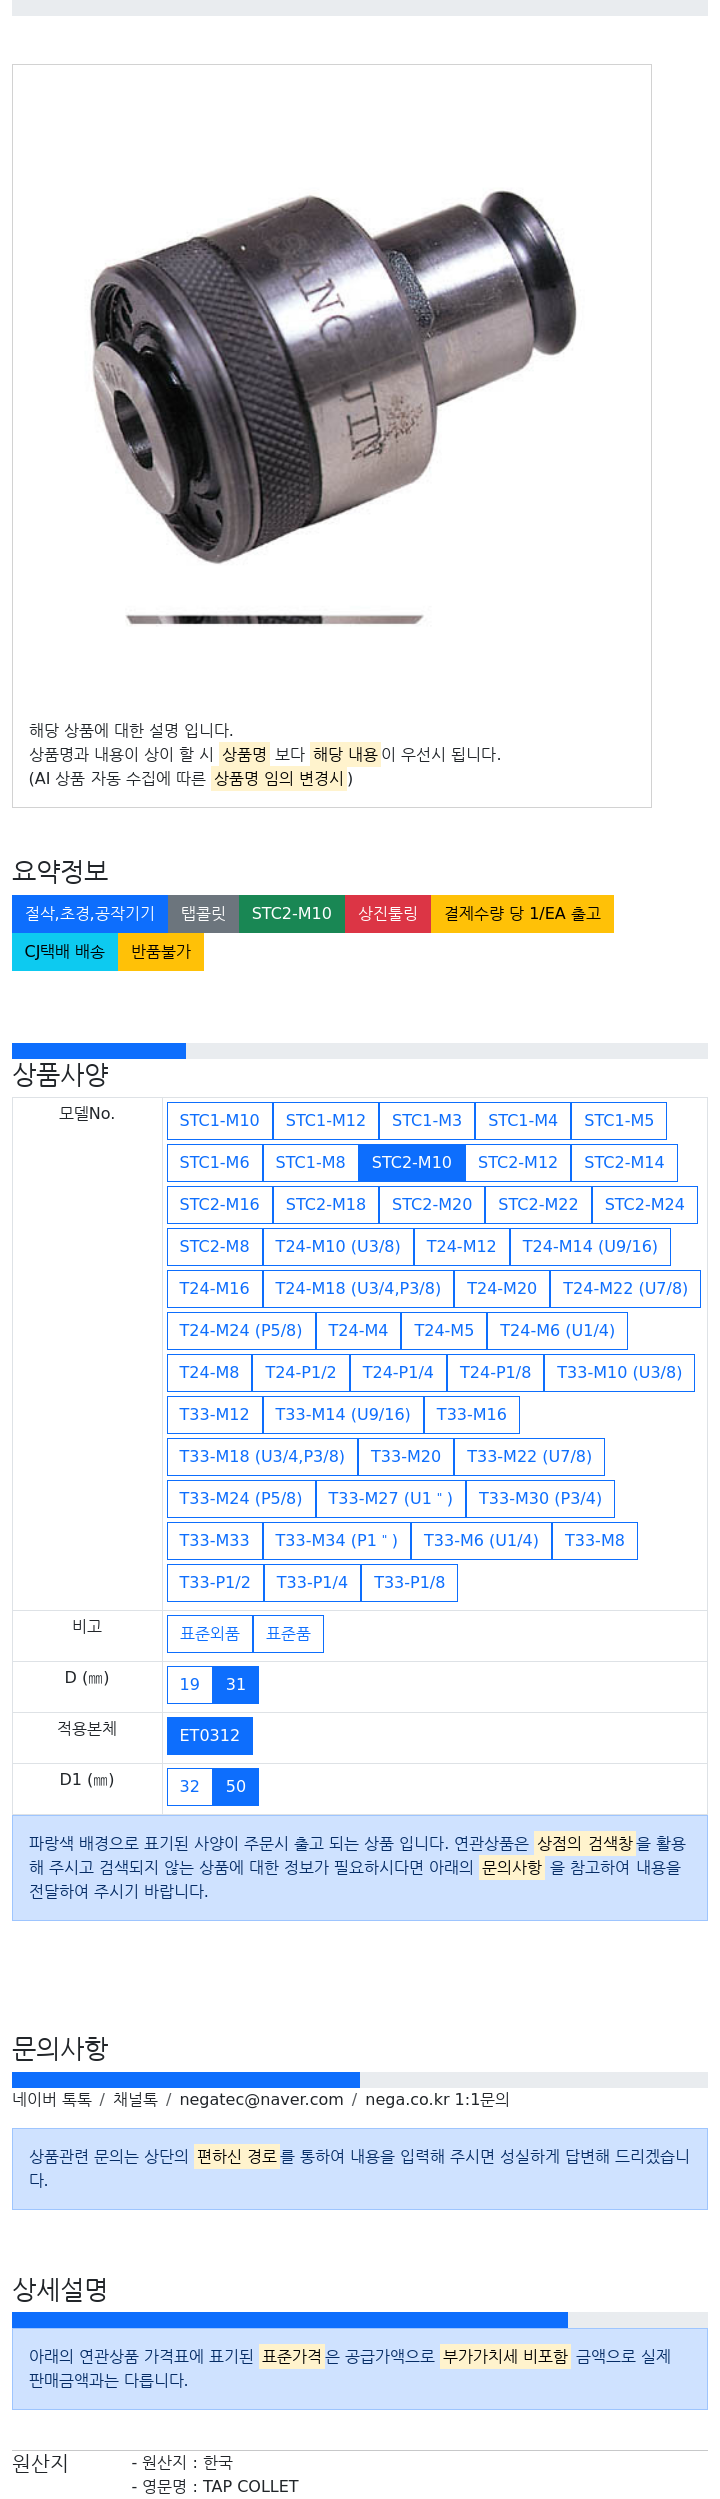Select 표준품 remark option
This screenshot has height=2499, width=720.
coord(288,1634)
